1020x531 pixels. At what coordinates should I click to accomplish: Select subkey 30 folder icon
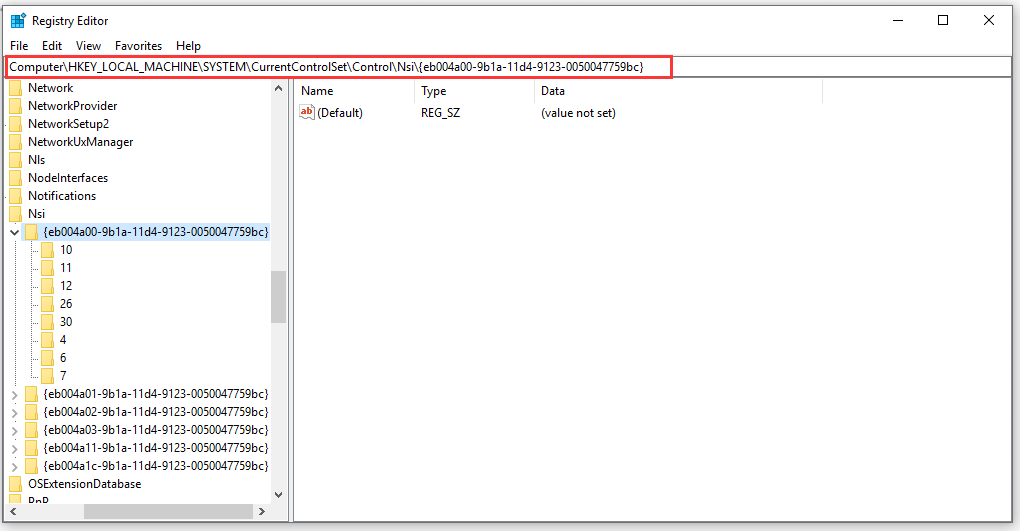coord(47,321)
